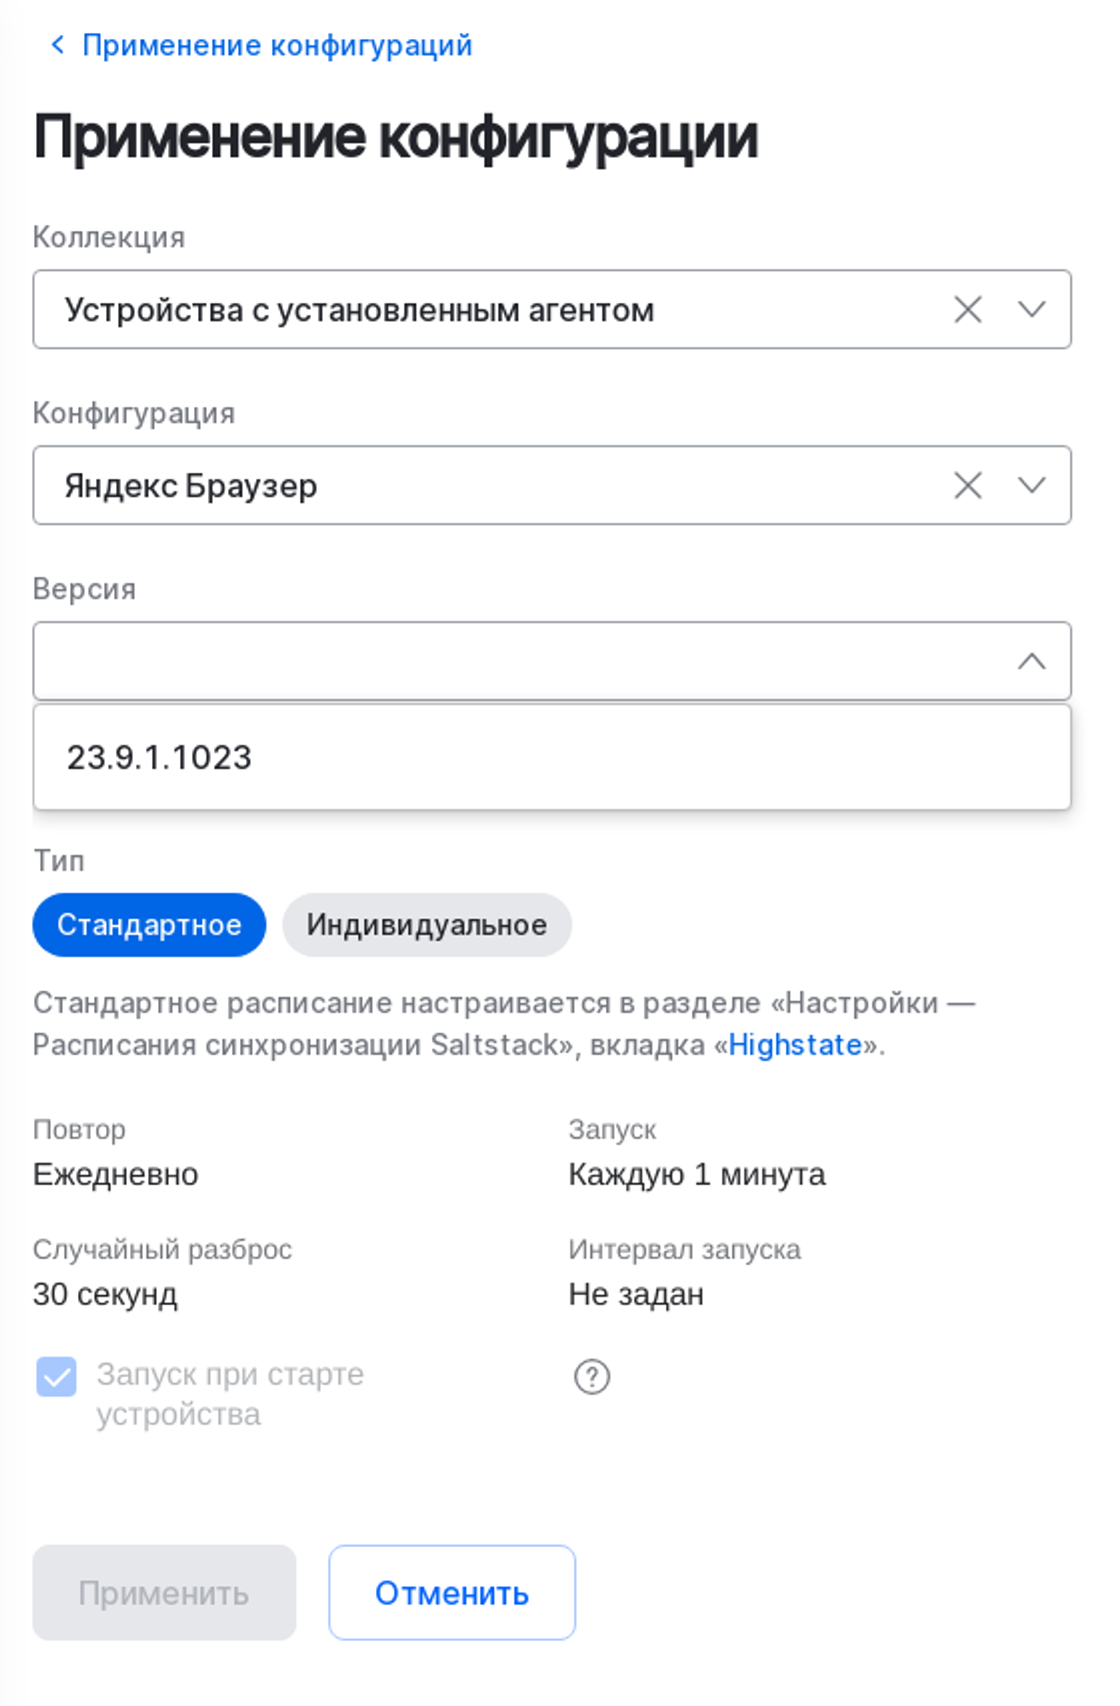The width and height of the screenshot is (1120, 1706).
Task: Go back to Применение конфигураций list
Action: [x=277, y=45]
